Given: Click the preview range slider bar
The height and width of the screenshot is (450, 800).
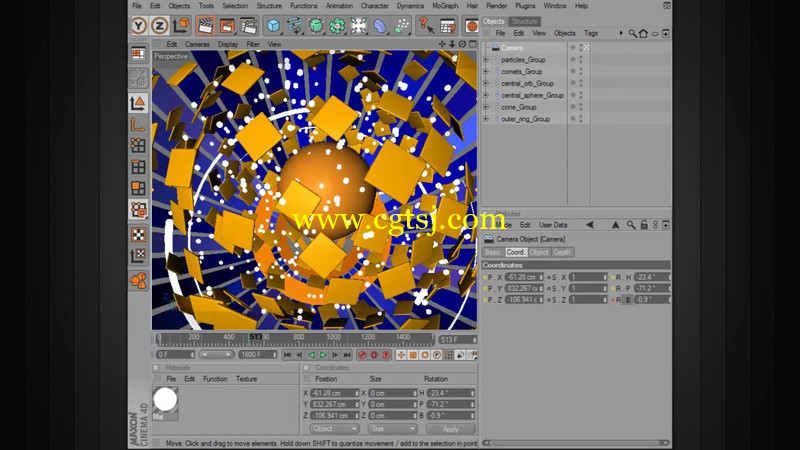Looking at the screenshot, I should point(216,355).
